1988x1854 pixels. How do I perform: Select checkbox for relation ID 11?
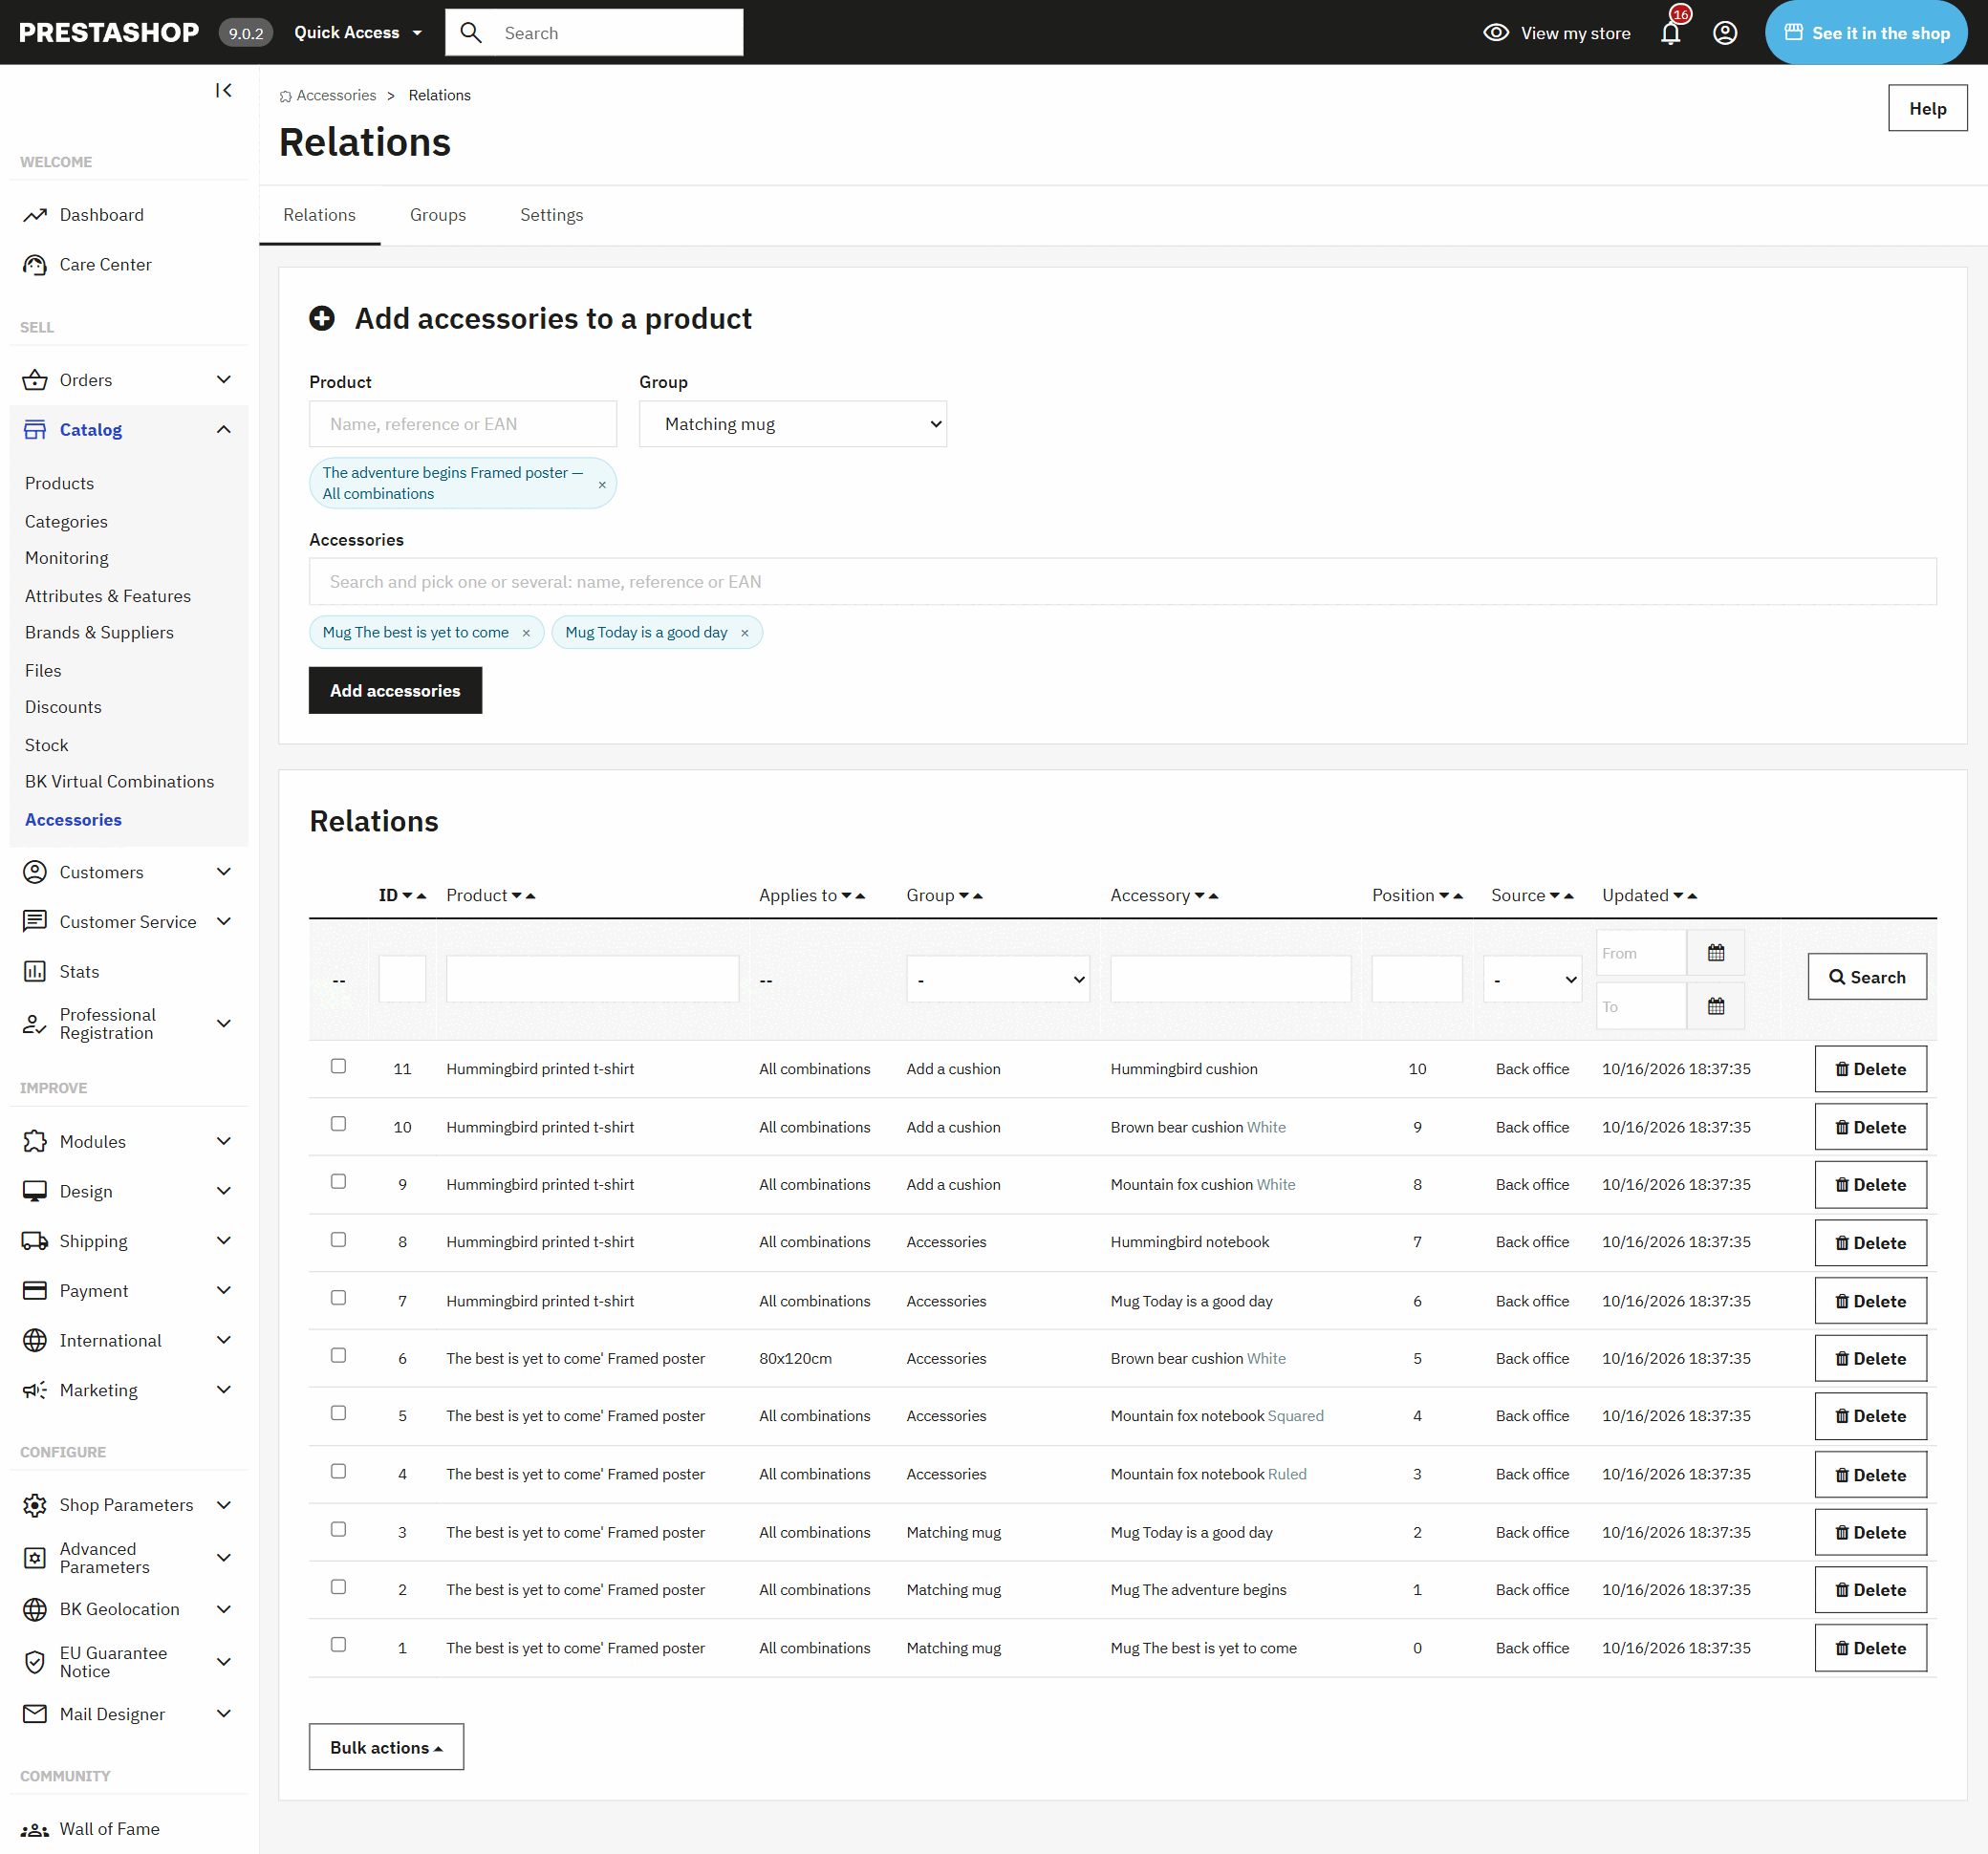[x=338, y=1066]
